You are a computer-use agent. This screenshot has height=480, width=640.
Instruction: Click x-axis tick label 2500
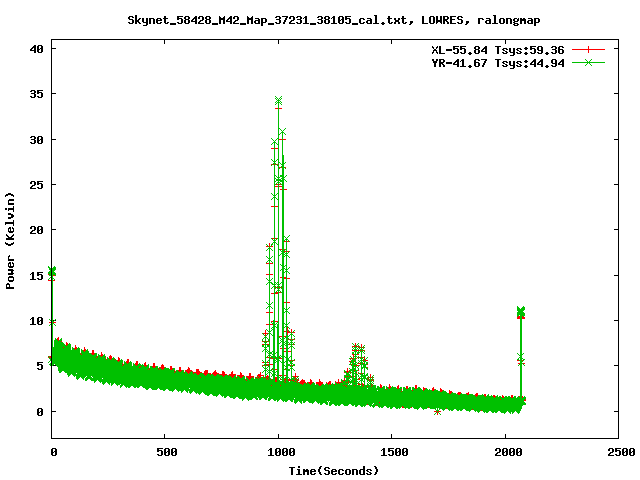coord(621,452)
